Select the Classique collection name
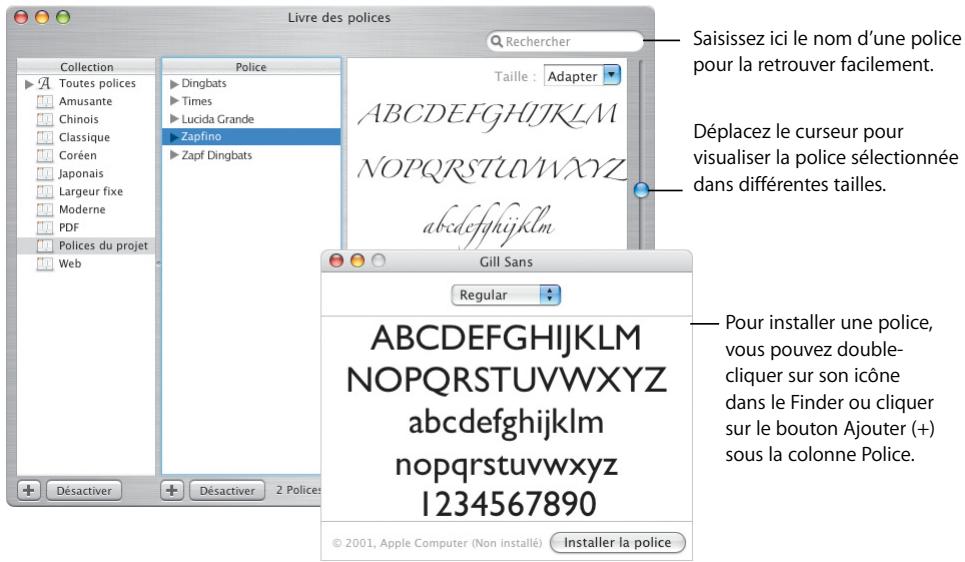Image resolution: width=965 pixels, height=562 pixels. coord(84,137)
